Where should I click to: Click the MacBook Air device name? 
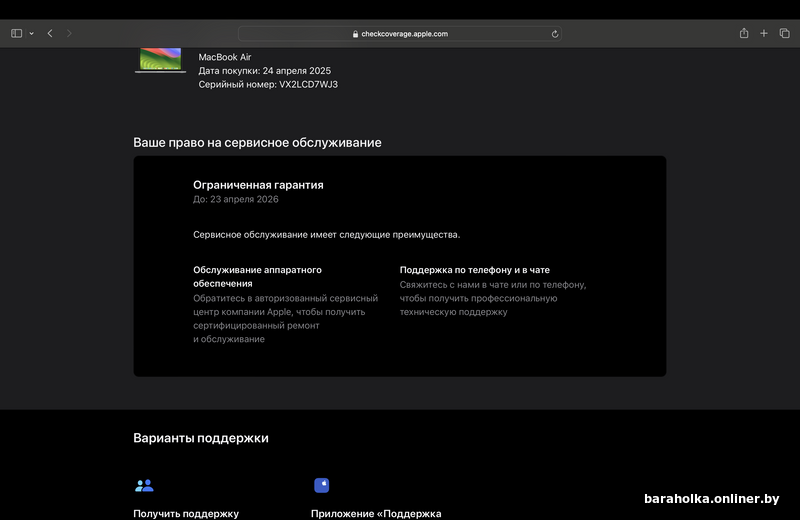point(224,57)
